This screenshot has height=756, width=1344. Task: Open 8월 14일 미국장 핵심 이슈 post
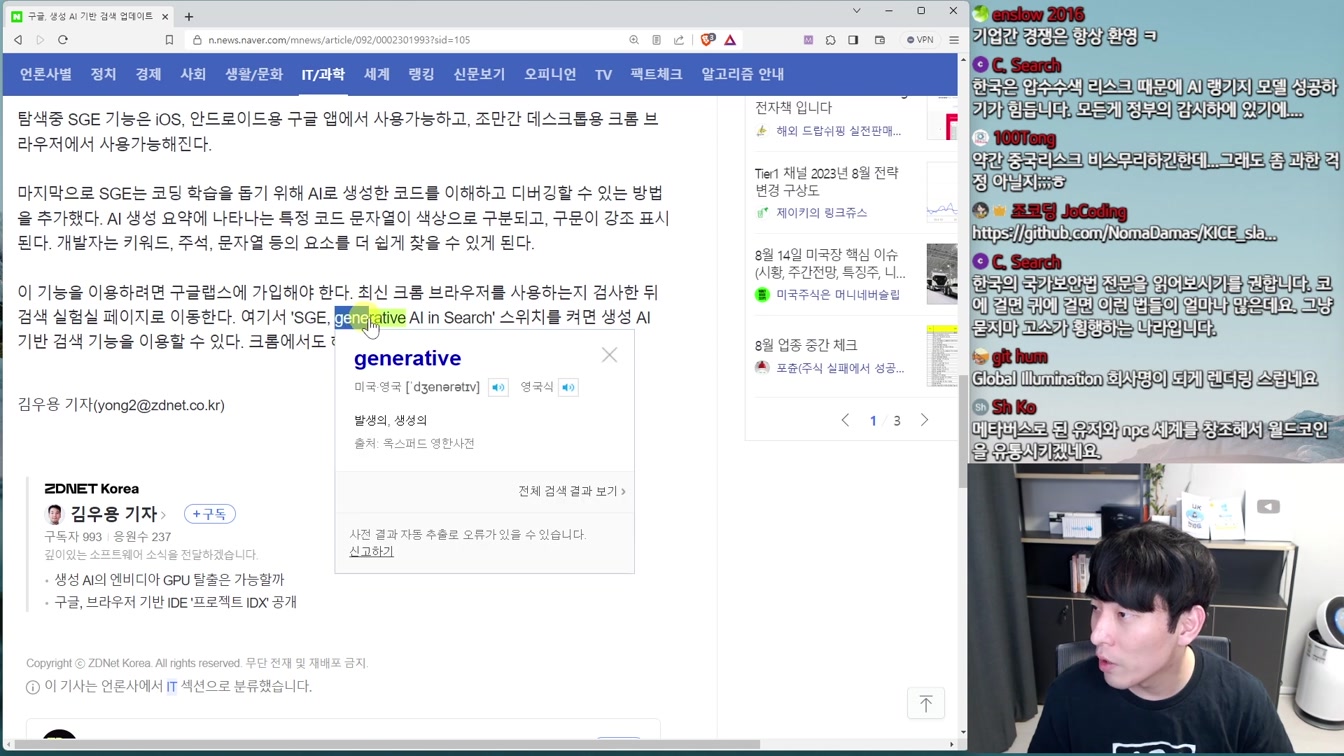[x=830, y=263]
